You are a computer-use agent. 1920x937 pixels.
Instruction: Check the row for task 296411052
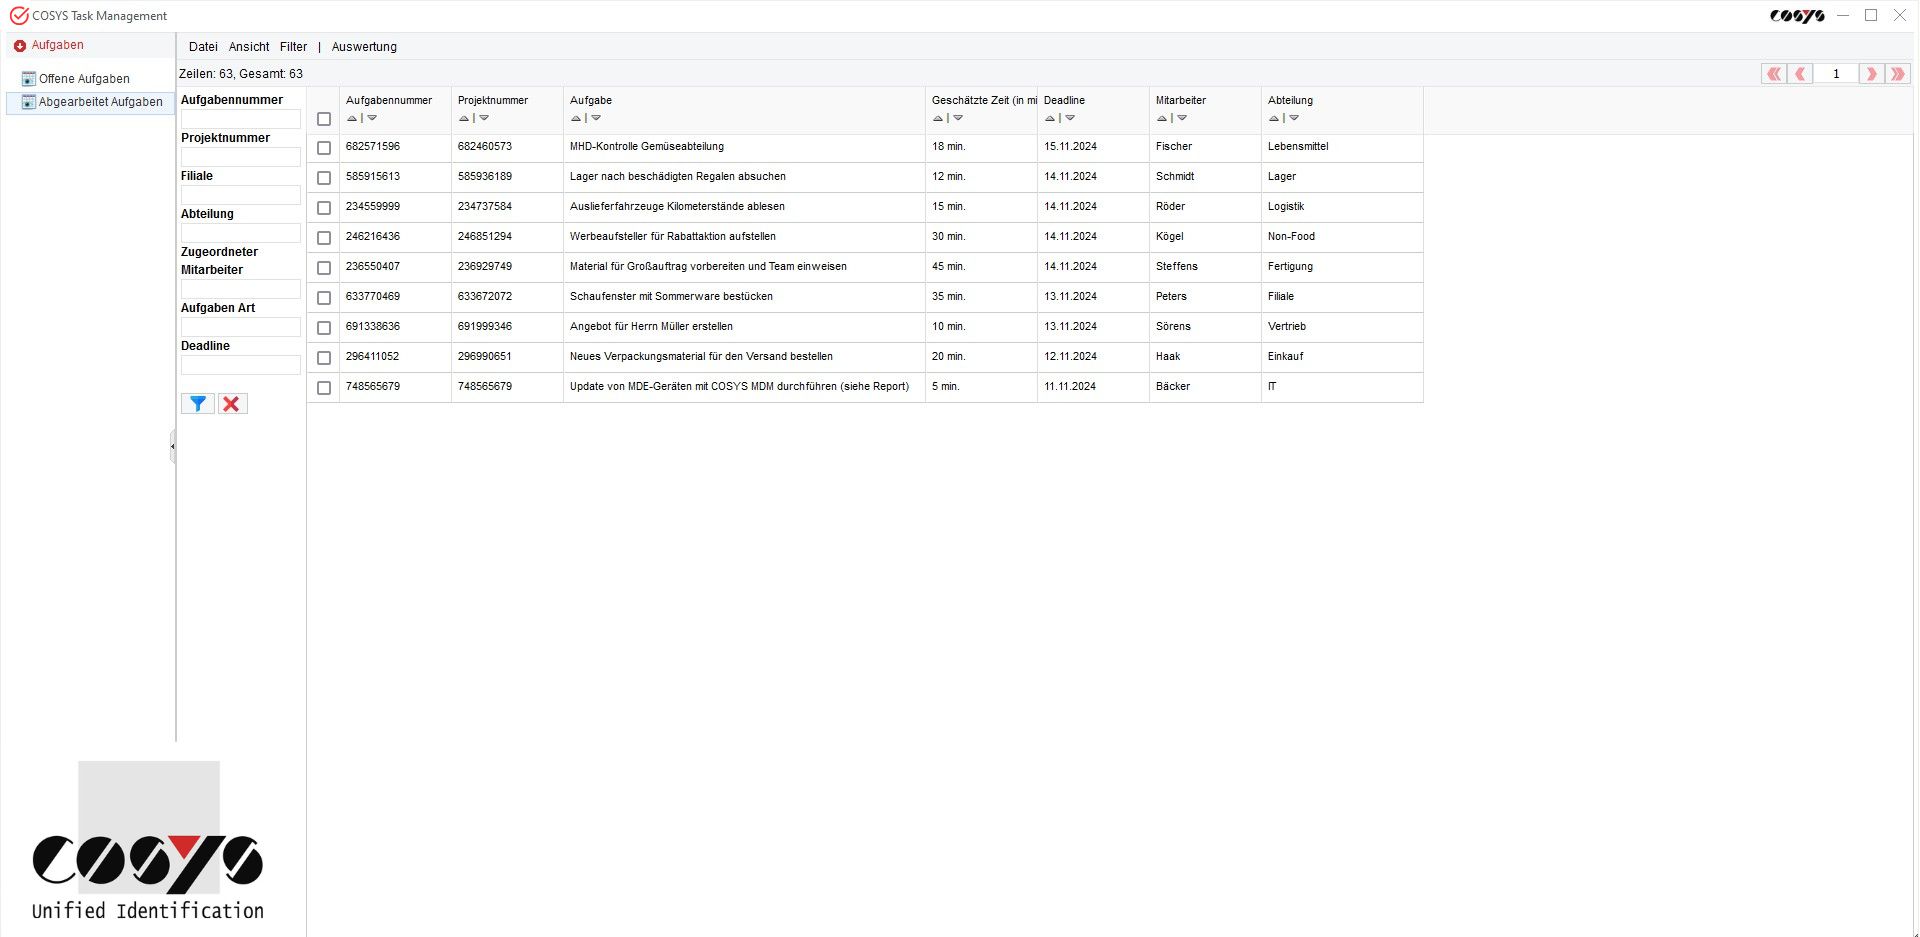click(324, 358)
